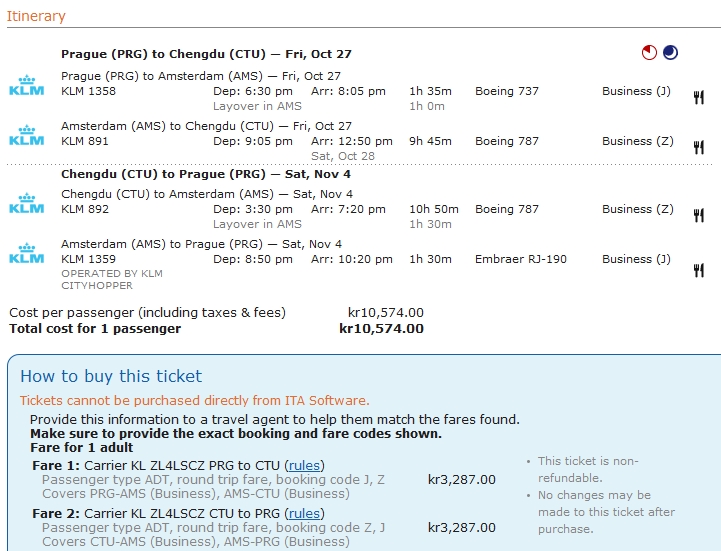Click the meal icon for KLM 1359
Image resolution: width=721 pixels, height=551 pixels.
pyautogui.click(x=699, y=269)
